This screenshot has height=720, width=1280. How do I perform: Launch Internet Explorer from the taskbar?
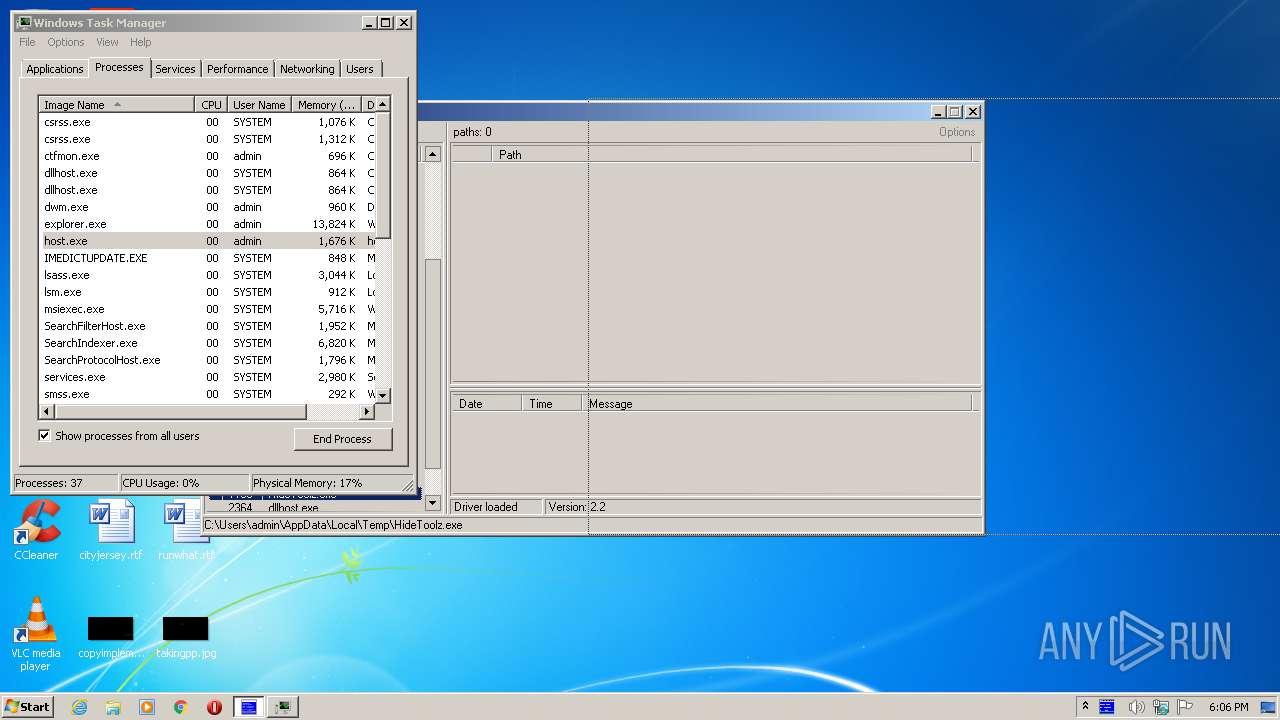click(80, 707)
